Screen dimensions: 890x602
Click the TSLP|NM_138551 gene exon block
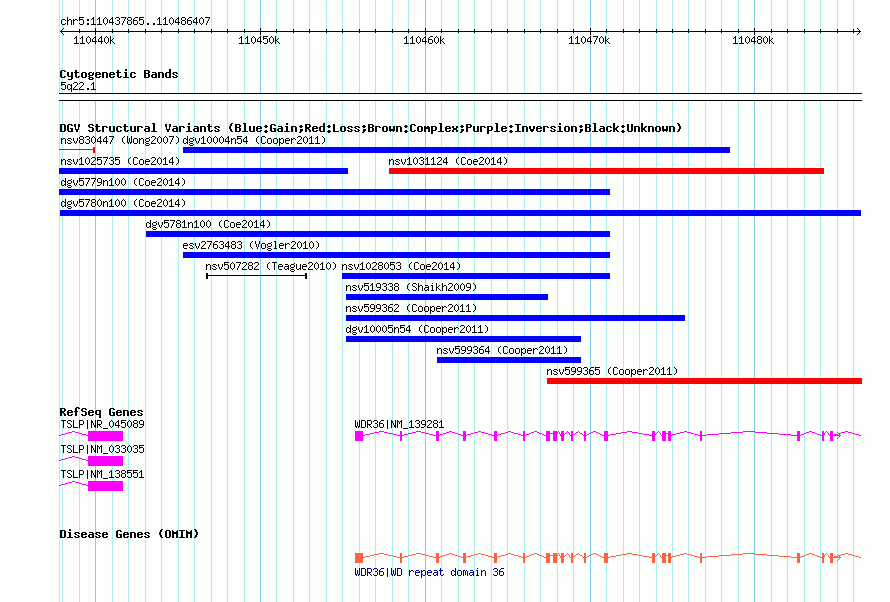[106, 486]
